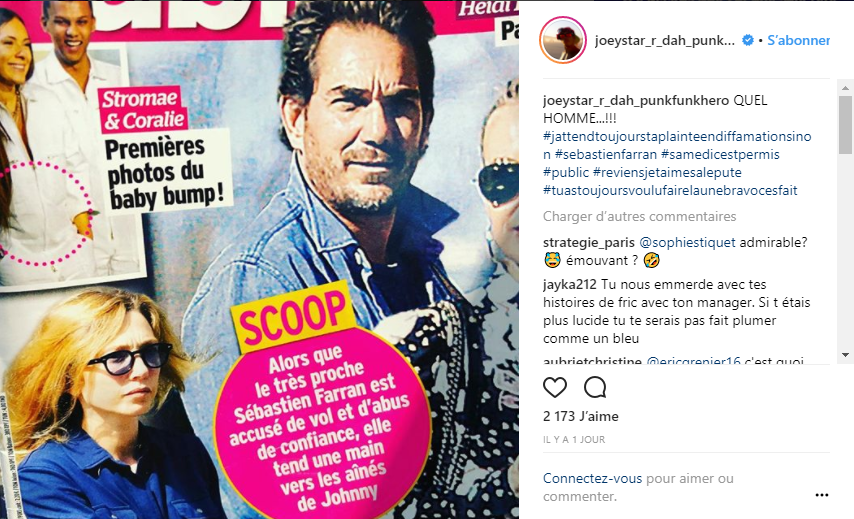Screen dimensions: 854x519
Task: Click the Connectez-vous login link
Action: click(593, 478)
